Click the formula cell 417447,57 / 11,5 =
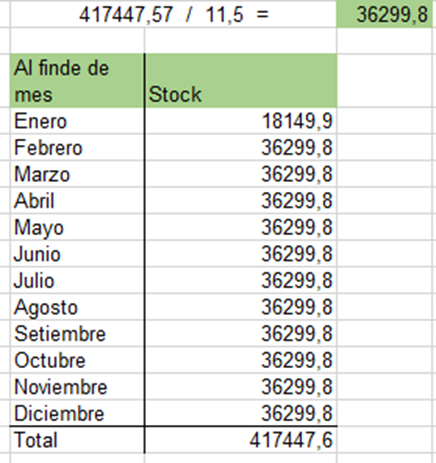 [174, 14]
